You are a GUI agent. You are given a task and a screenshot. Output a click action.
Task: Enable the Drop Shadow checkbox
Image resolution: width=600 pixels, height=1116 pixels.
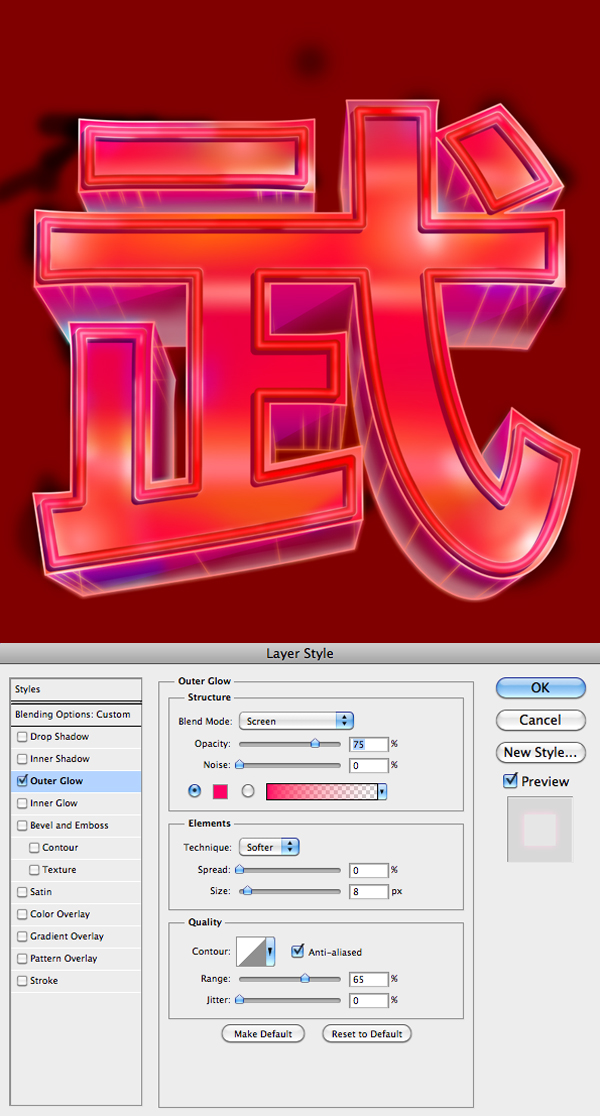pos(23,737)
